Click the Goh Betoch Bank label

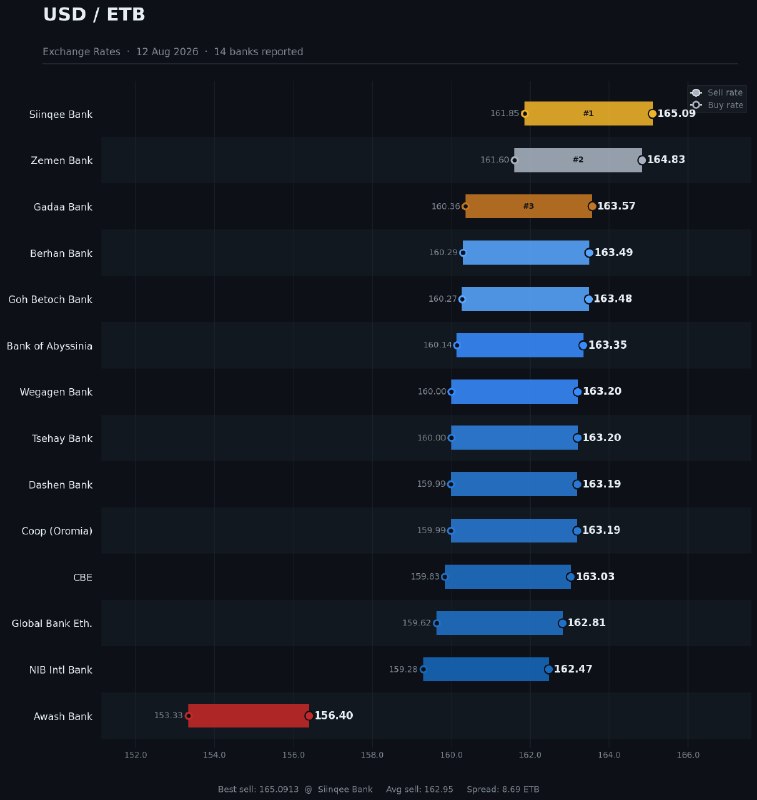pyautogui.click(x=50, y=299)
